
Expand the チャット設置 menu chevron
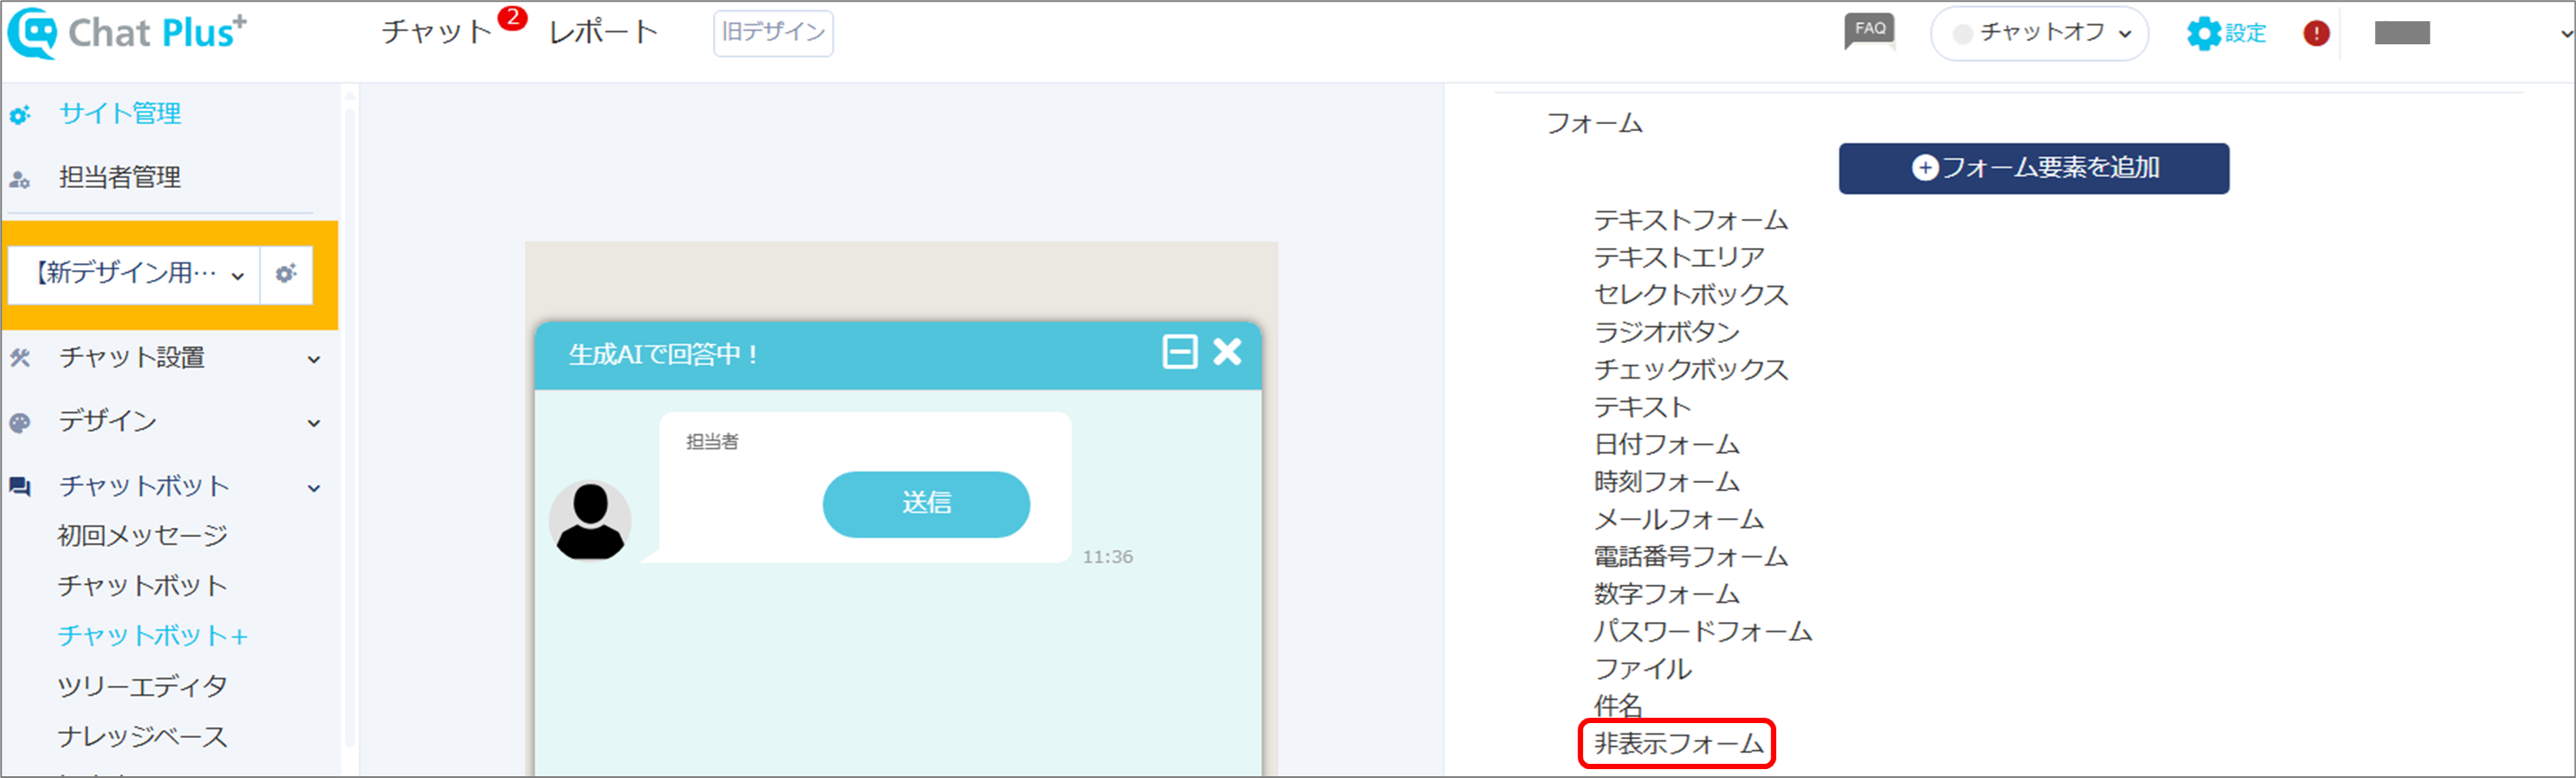pyautogui.click(x=314, y=359)
